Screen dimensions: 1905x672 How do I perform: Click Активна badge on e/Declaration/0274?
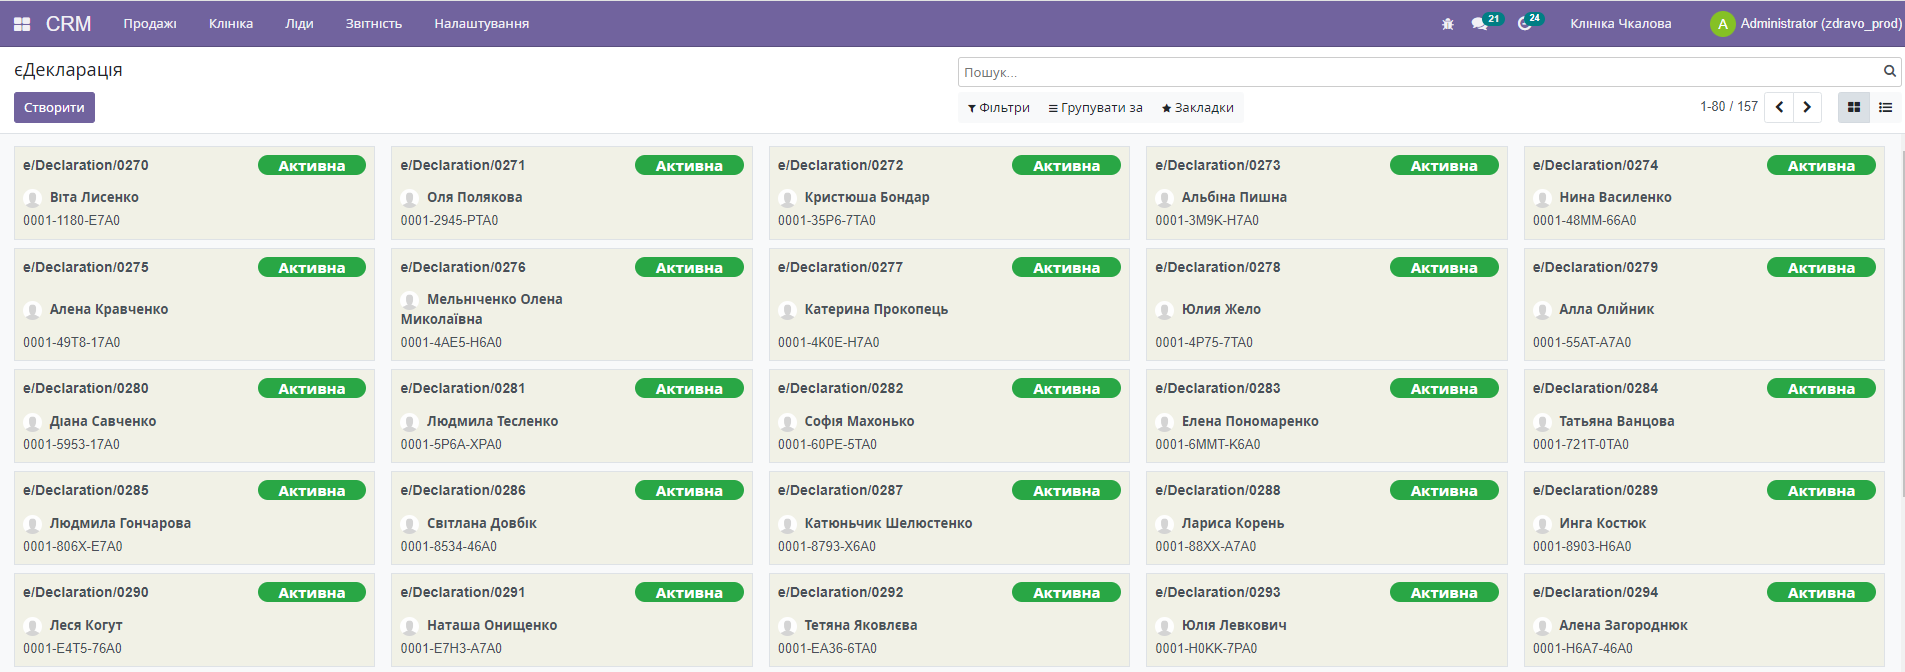(x=1820, y=166)
